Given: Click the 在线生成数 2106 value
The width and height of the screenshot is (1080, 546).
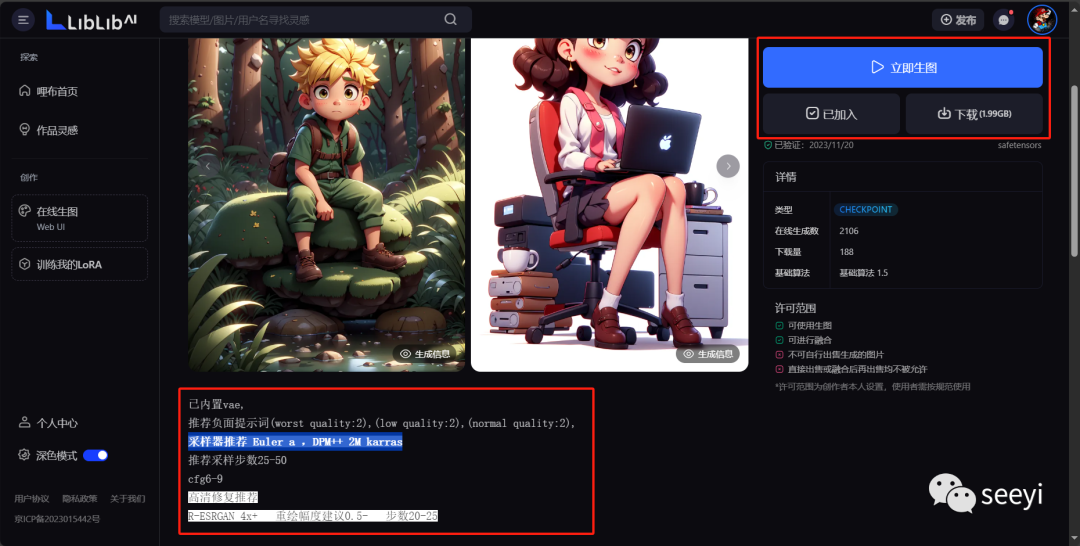Looking at the screenshot, I should 849,231.
